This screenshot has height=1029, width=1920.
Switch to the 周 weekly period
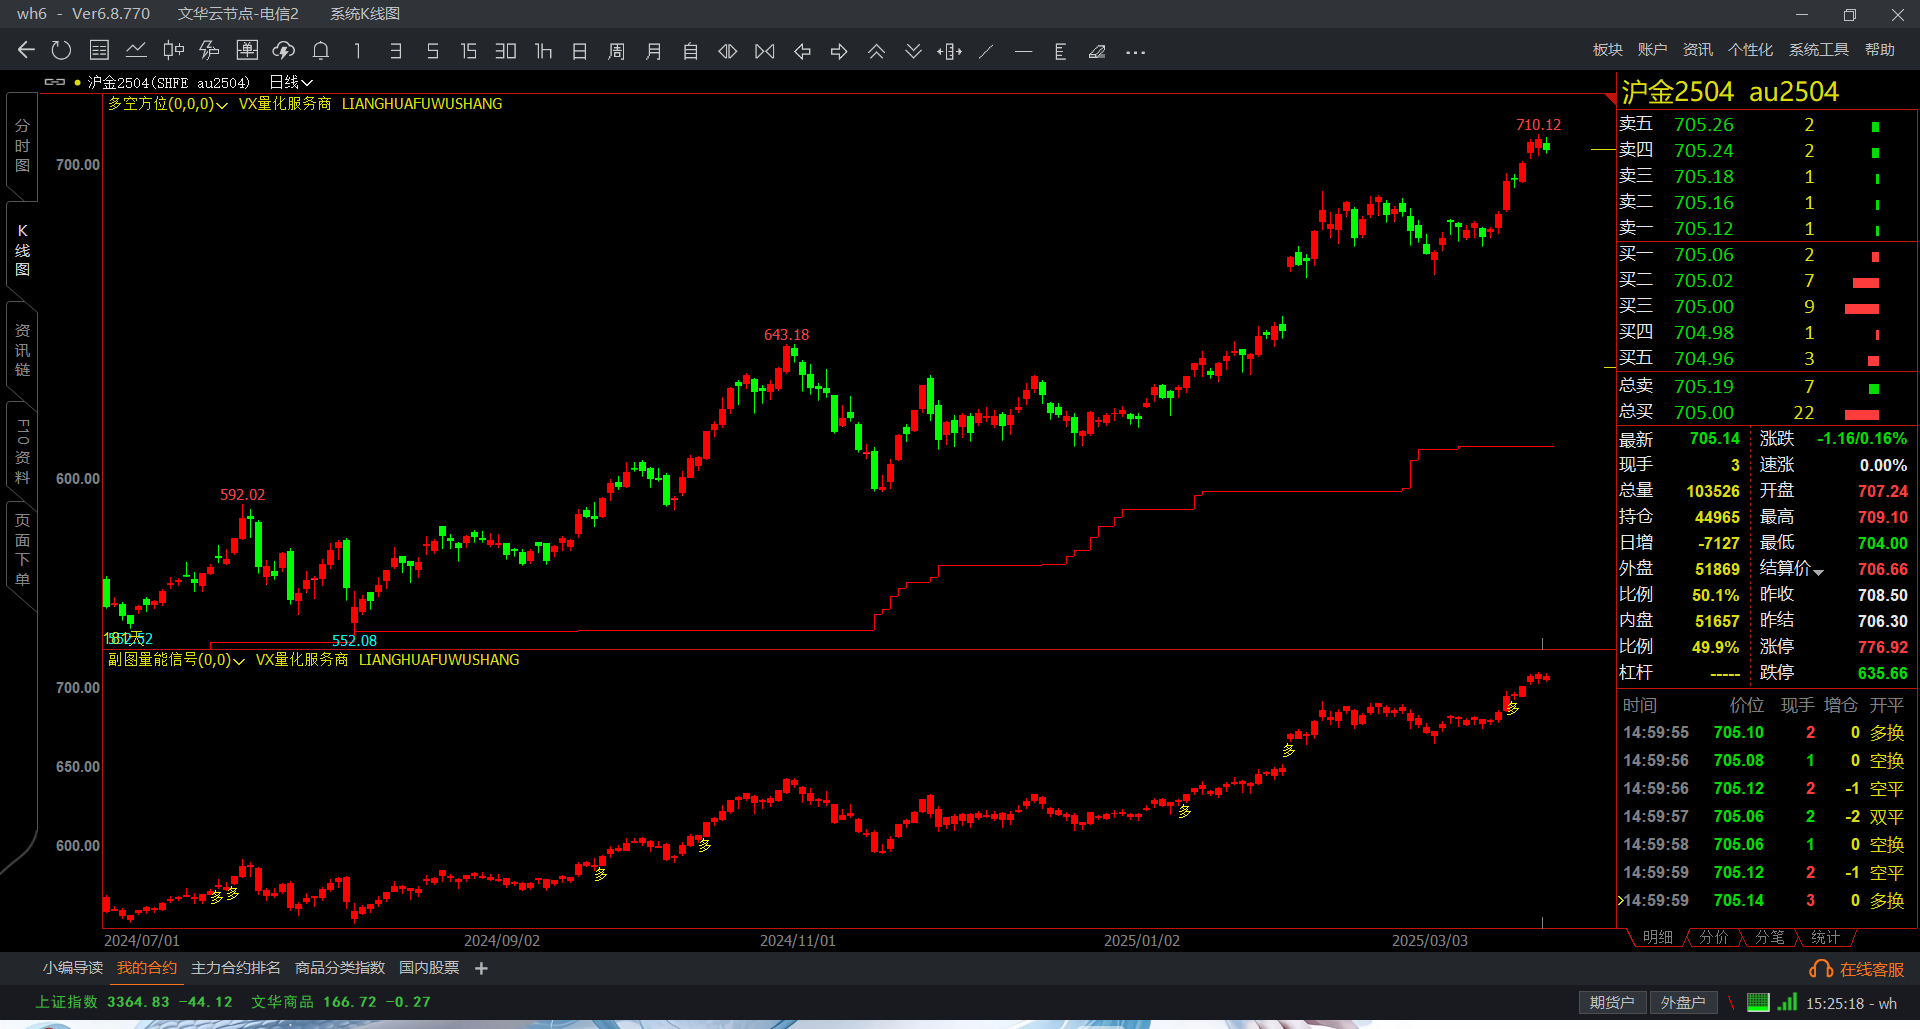[x=616, y=51]
